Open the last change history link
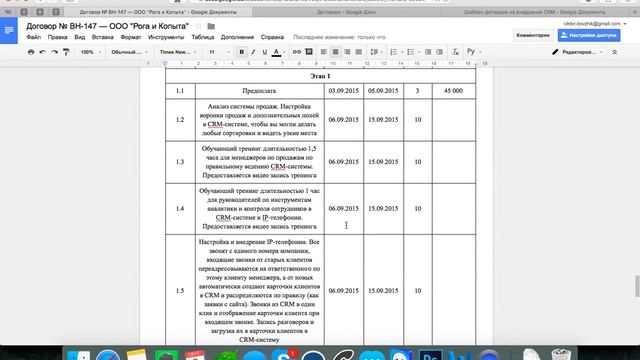Image resolution: width=640 pixels, height=360 pixels. tap(339, 37)
